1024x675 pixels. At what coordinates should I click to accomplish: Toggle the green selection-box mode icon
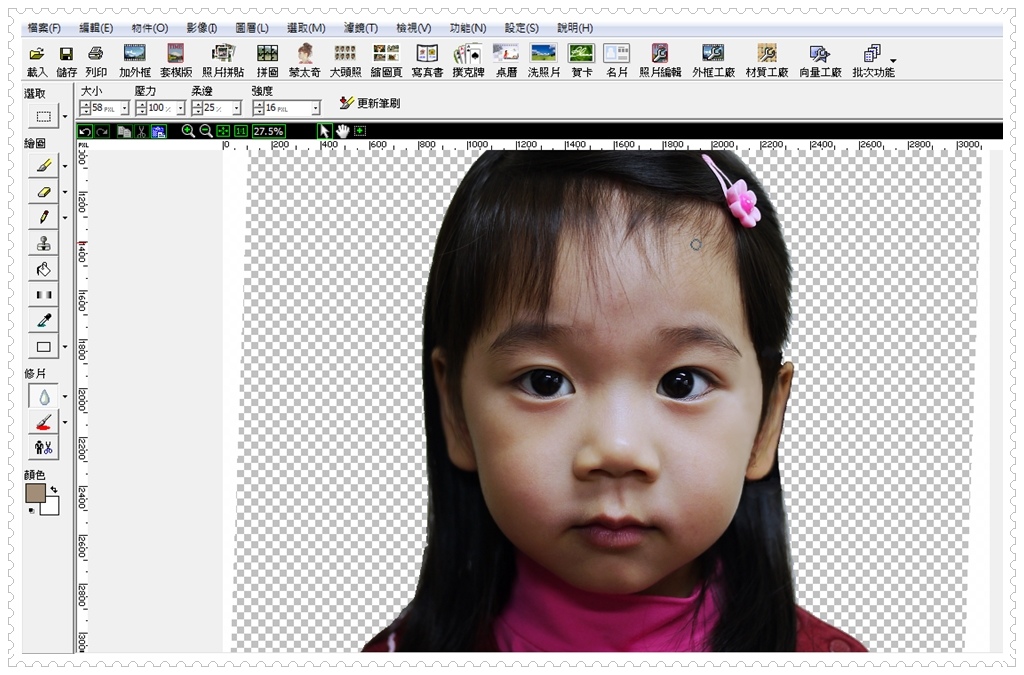[x=360, y=131]
